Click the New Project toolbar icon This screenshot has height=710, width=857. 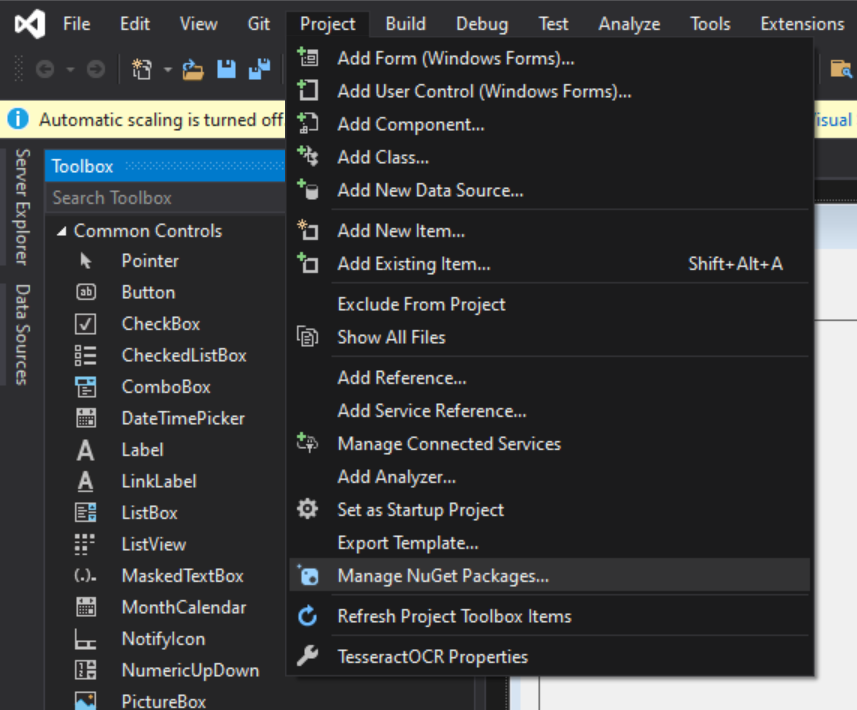click(142, 69)
